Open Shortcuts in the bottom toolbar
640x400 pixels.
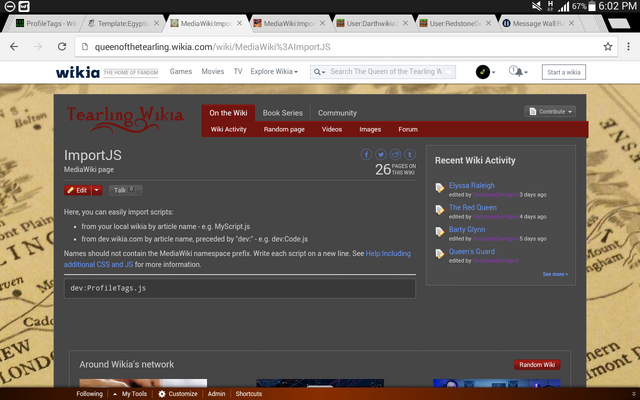[249, 393]
